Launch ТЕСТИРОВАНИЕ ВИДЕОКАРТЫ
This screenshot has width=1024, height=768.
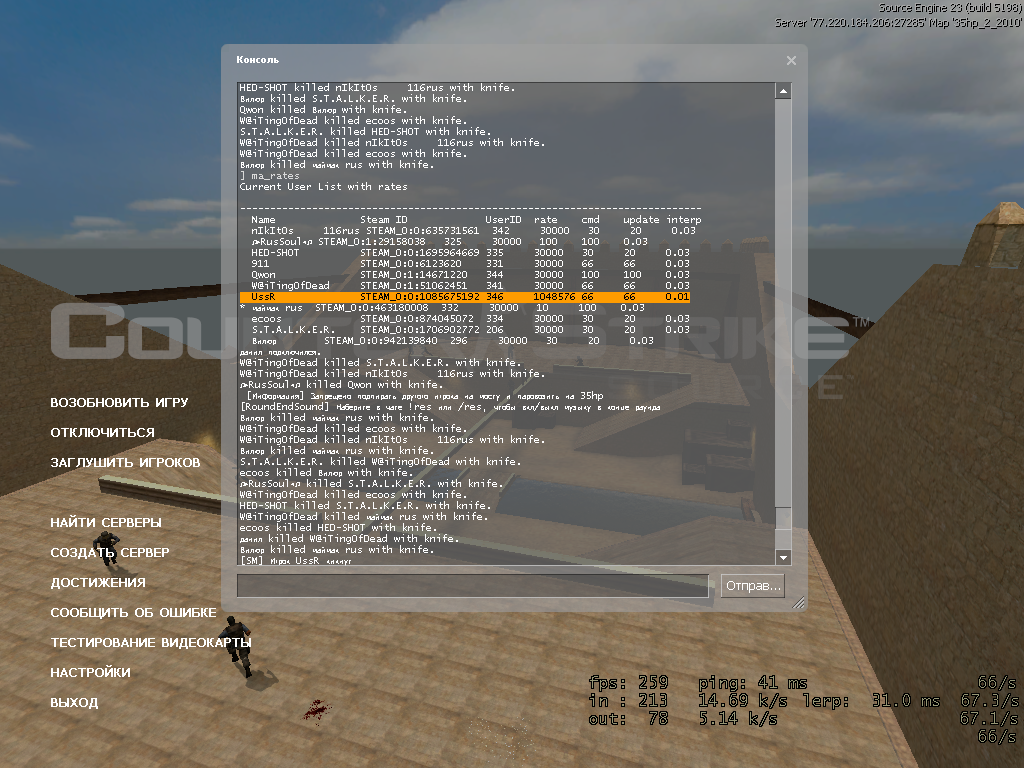click(151, 643)
